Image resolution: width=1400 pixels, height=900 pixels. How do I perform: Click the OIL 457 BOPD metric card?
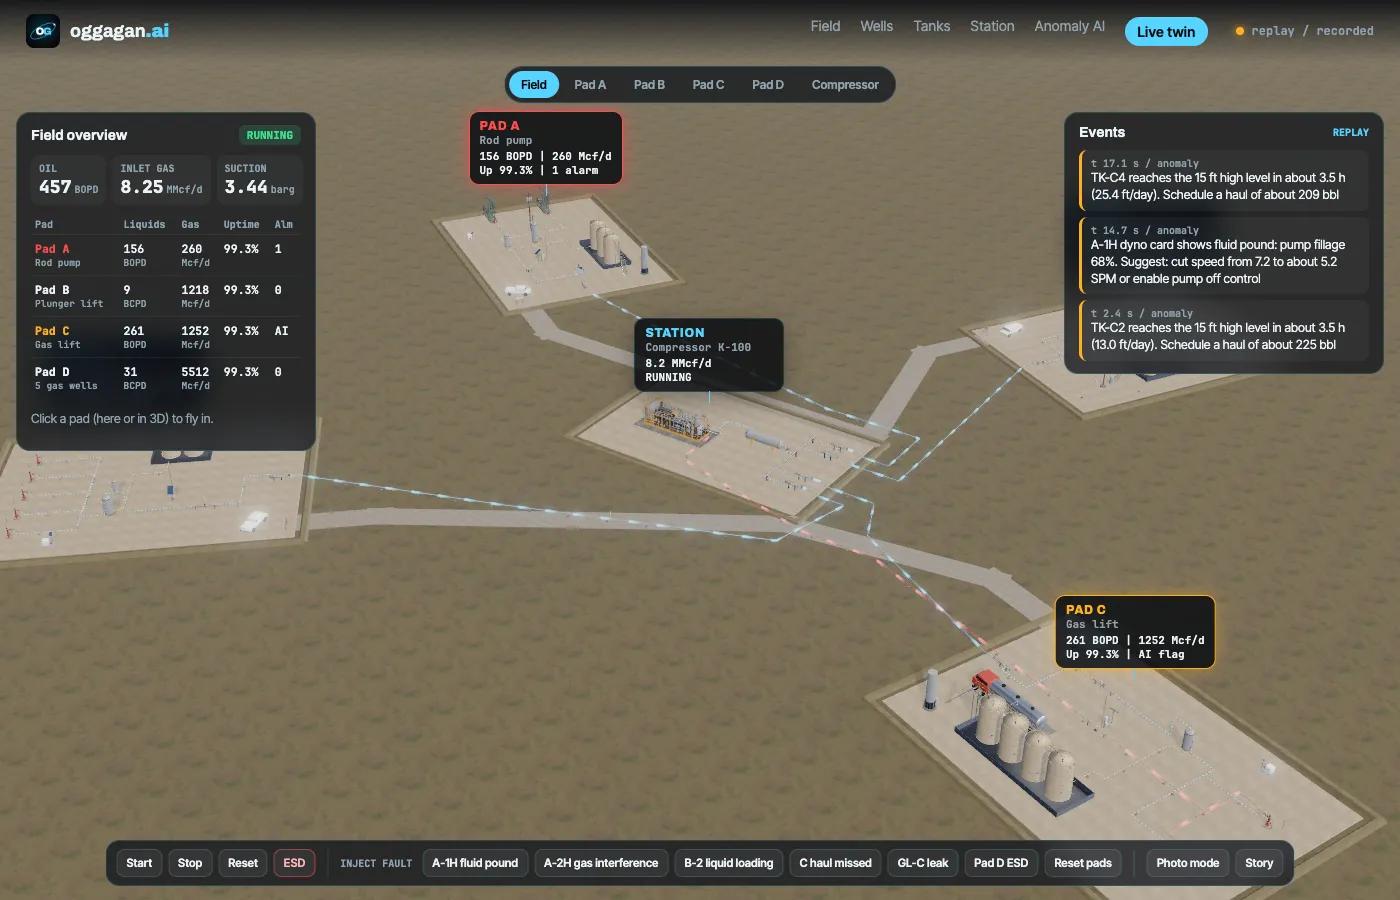click(x=69, y=180)
